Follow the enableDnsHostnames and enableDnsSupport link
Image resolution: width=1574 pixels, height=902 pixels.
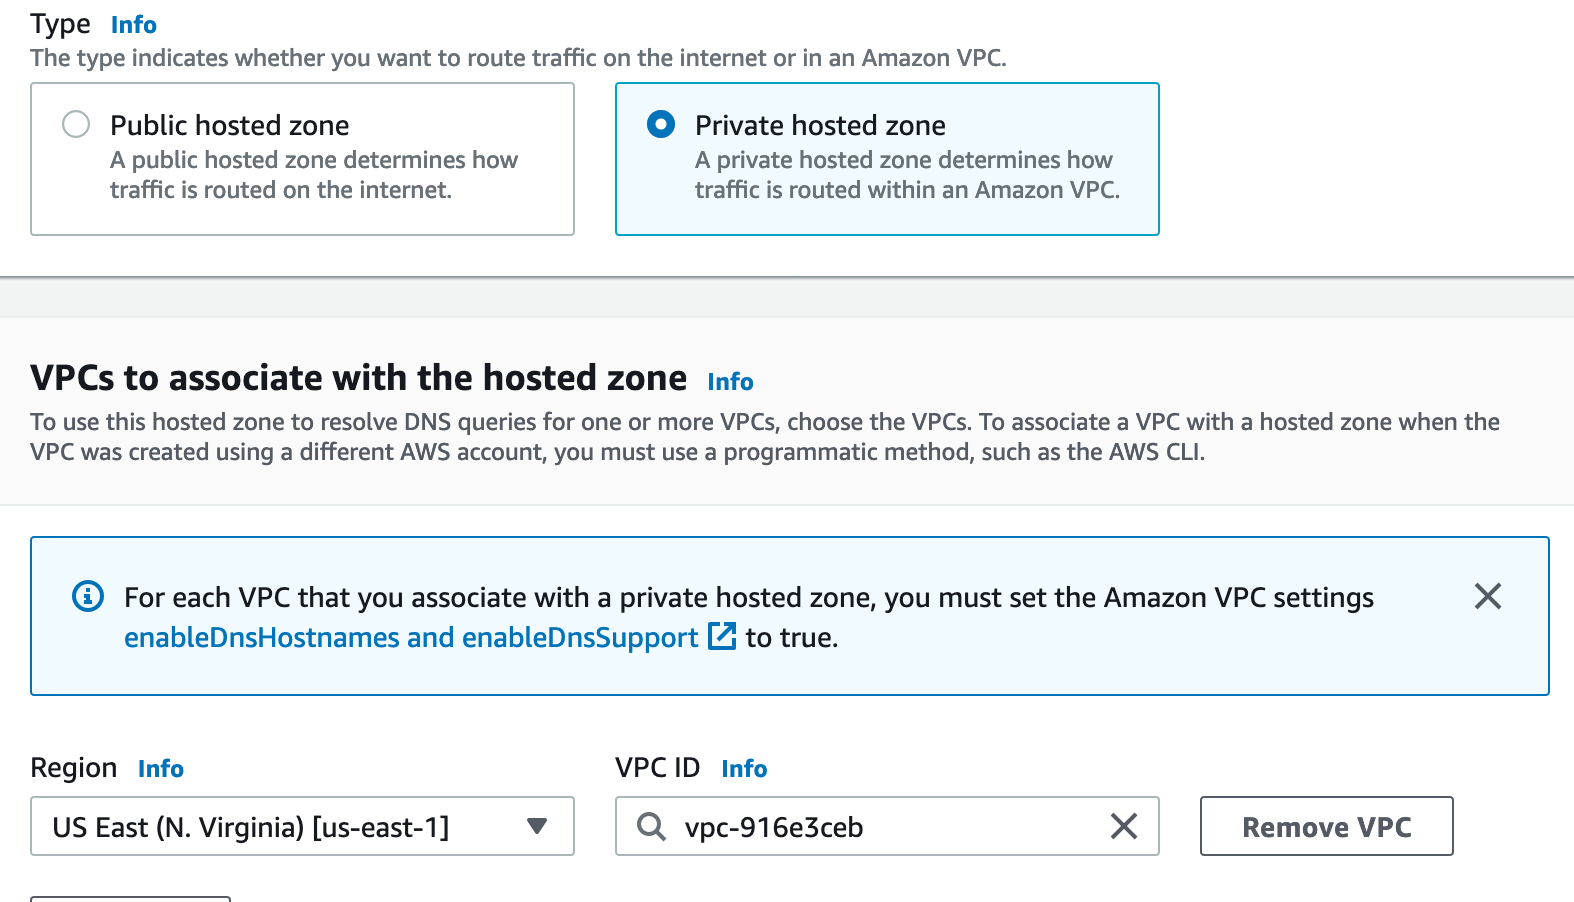pyautogui.click(x=411, y=638)
